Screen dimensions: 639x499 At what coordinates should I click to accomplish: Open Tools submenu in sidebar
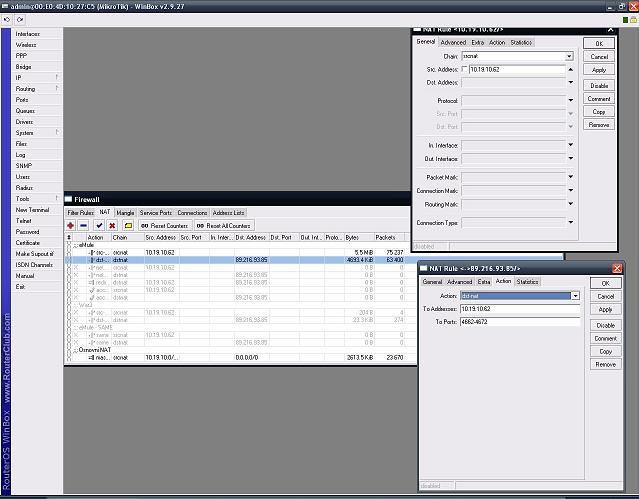pos(37,199)
